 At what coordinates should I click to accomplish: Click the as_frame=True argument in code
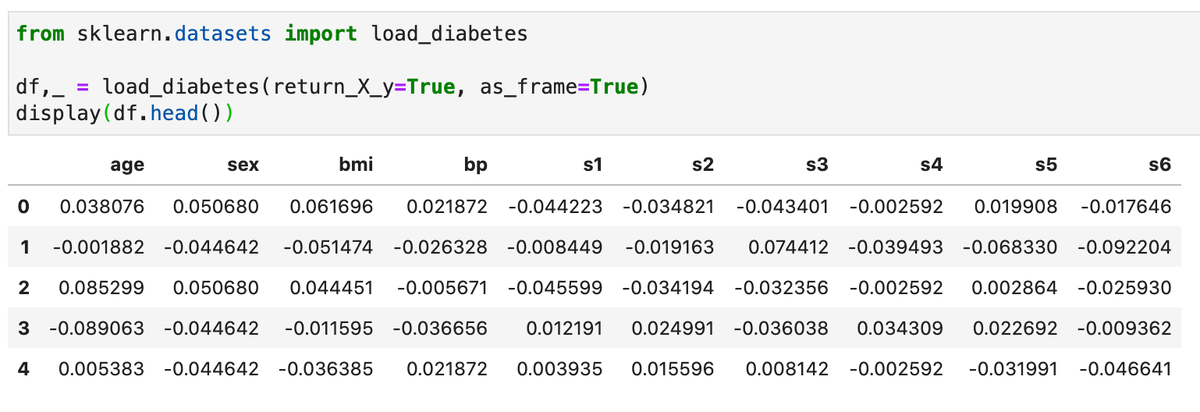tap(560, 87)
